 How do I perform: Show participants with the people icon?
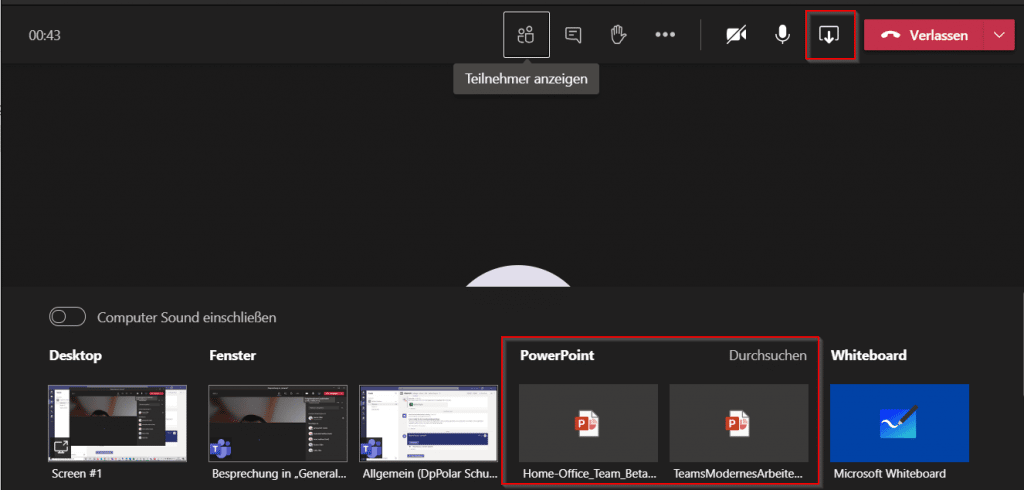tap(526, 35)
